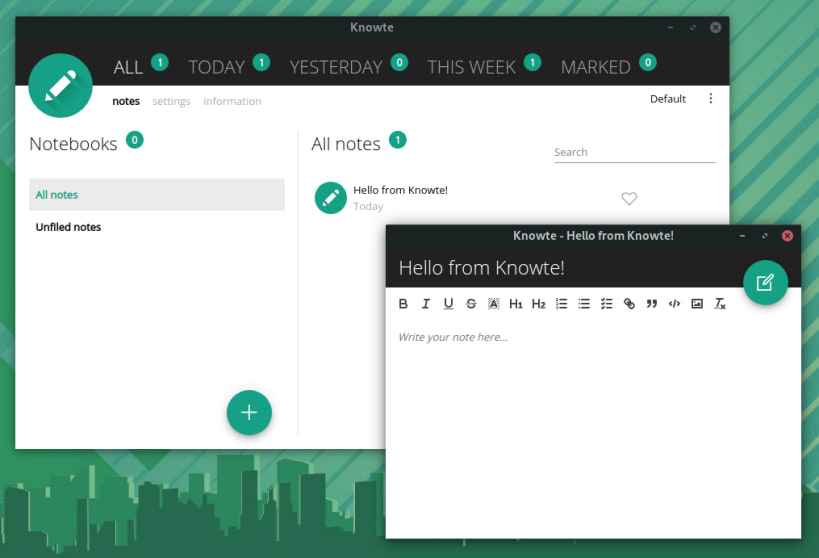Click the Knowte pencil logo
Image resolution: width=819 pixels, height=558 pixels.
(x=61, y=85)
